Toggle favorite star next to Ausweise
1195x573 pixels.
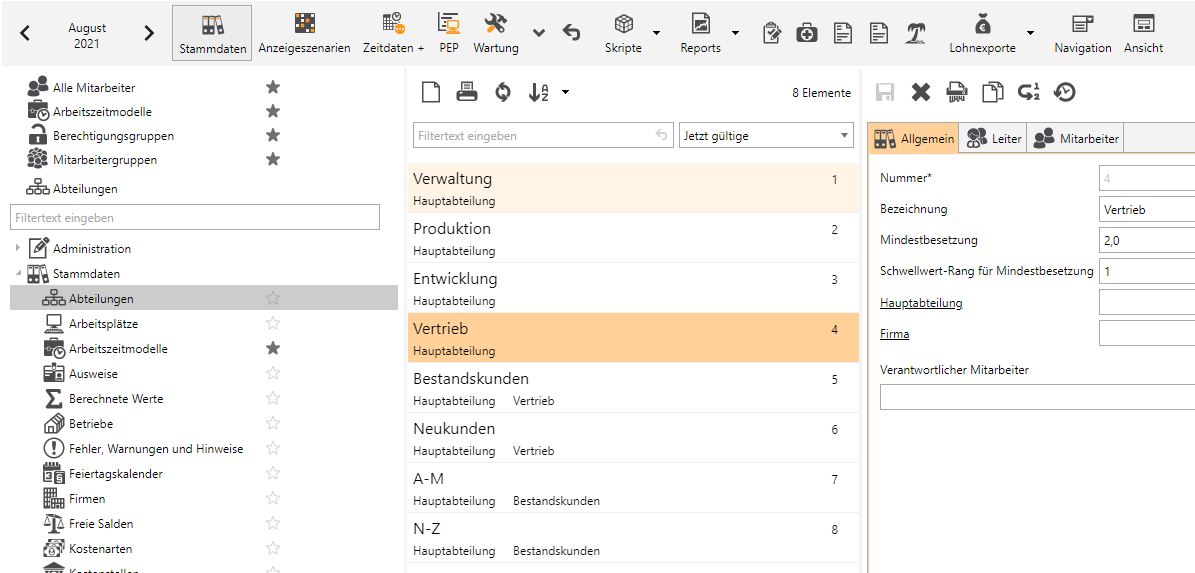tap(273, 373)
